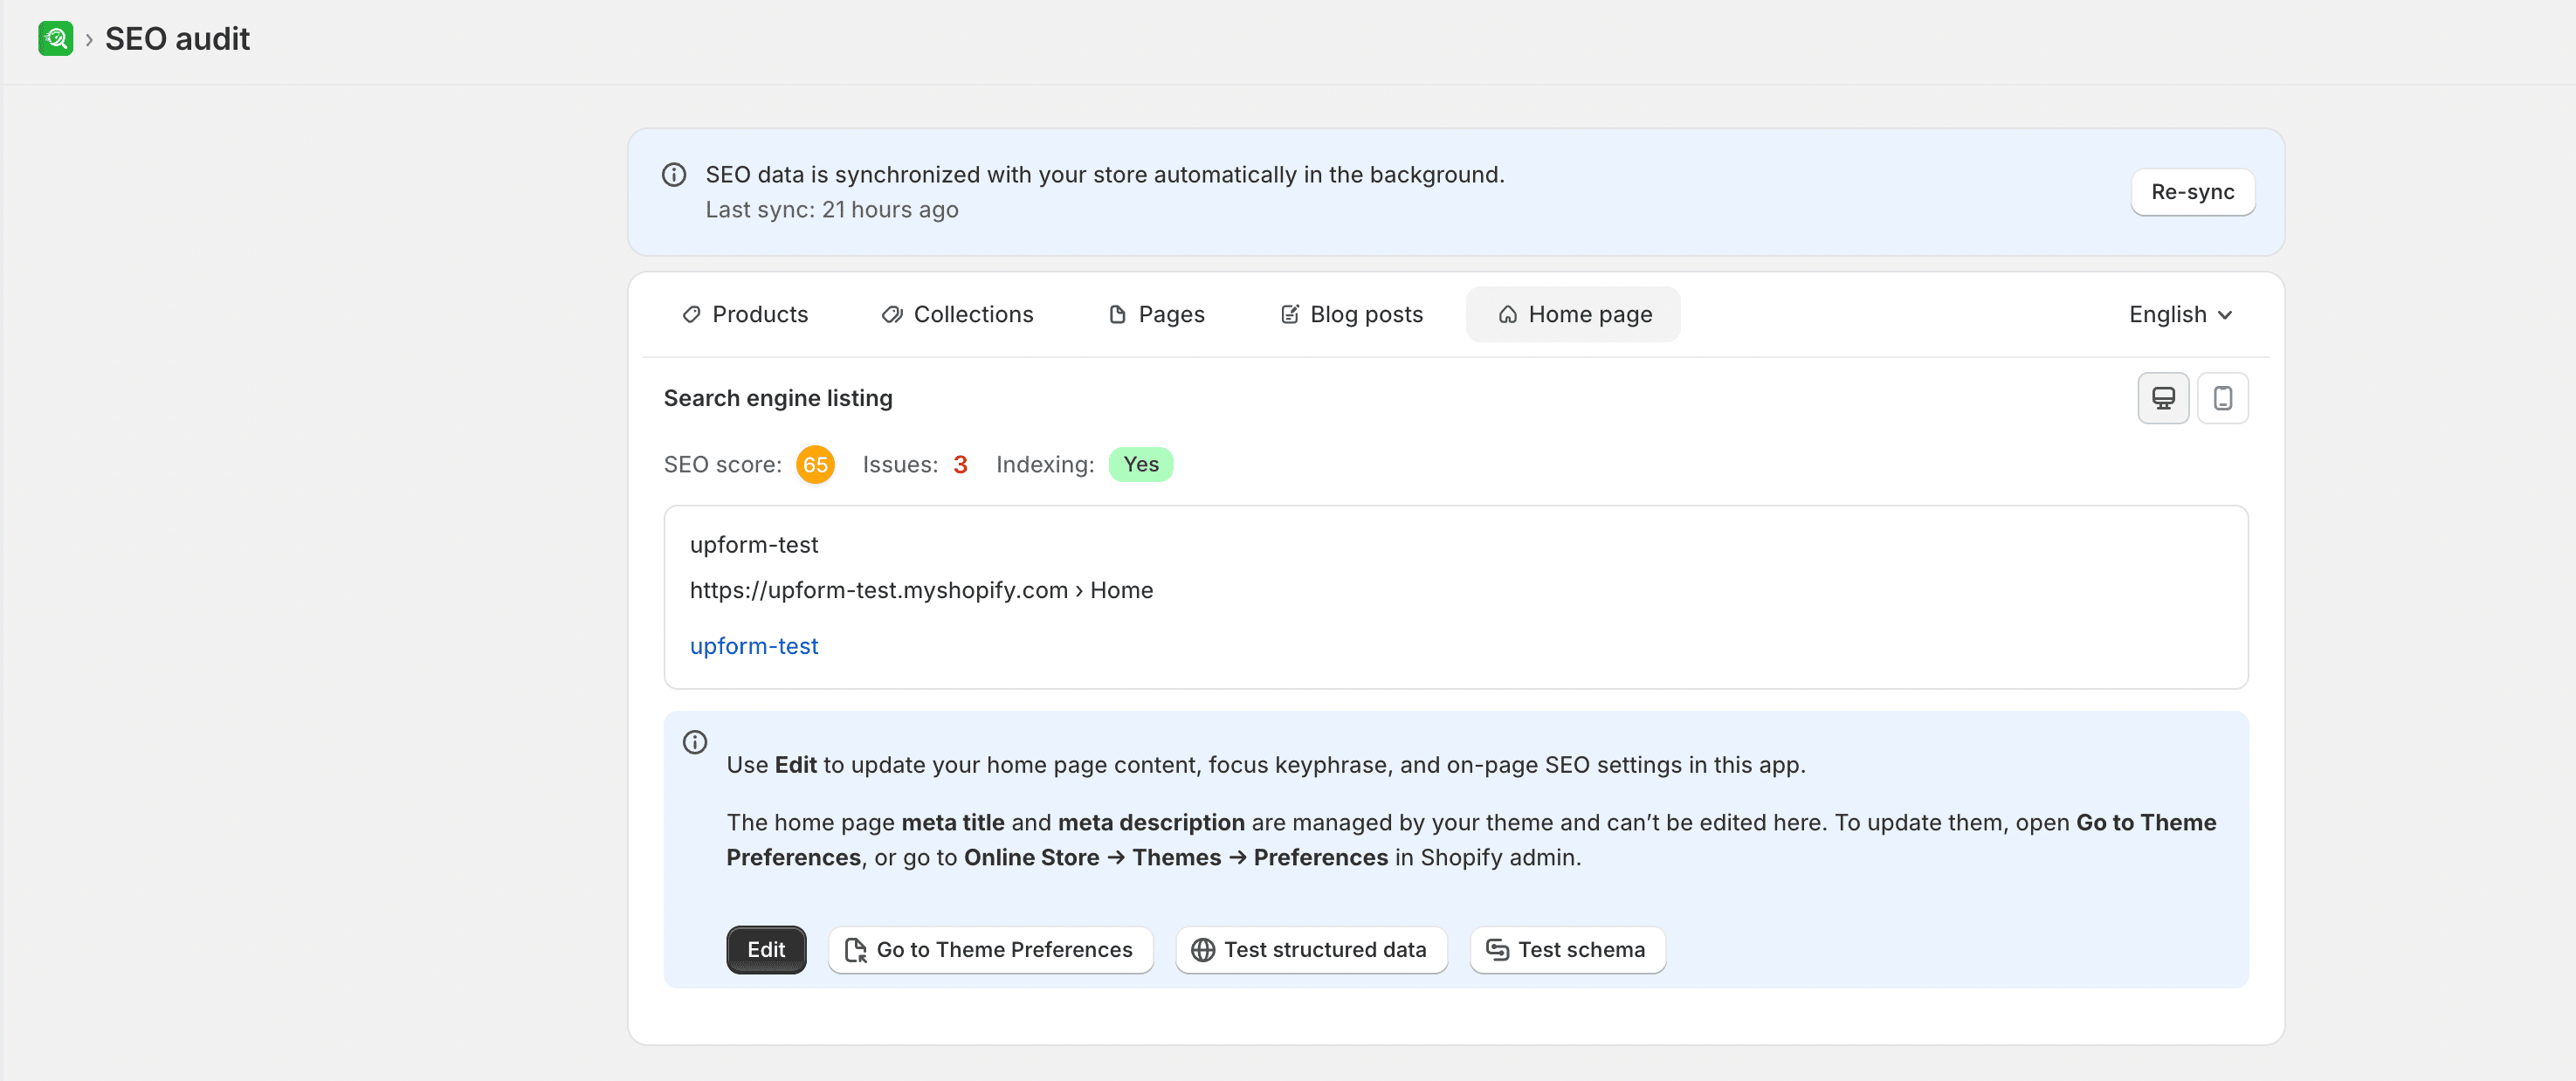
Task: Click the orange SEO score 65 badge
Action: point(815,464)
